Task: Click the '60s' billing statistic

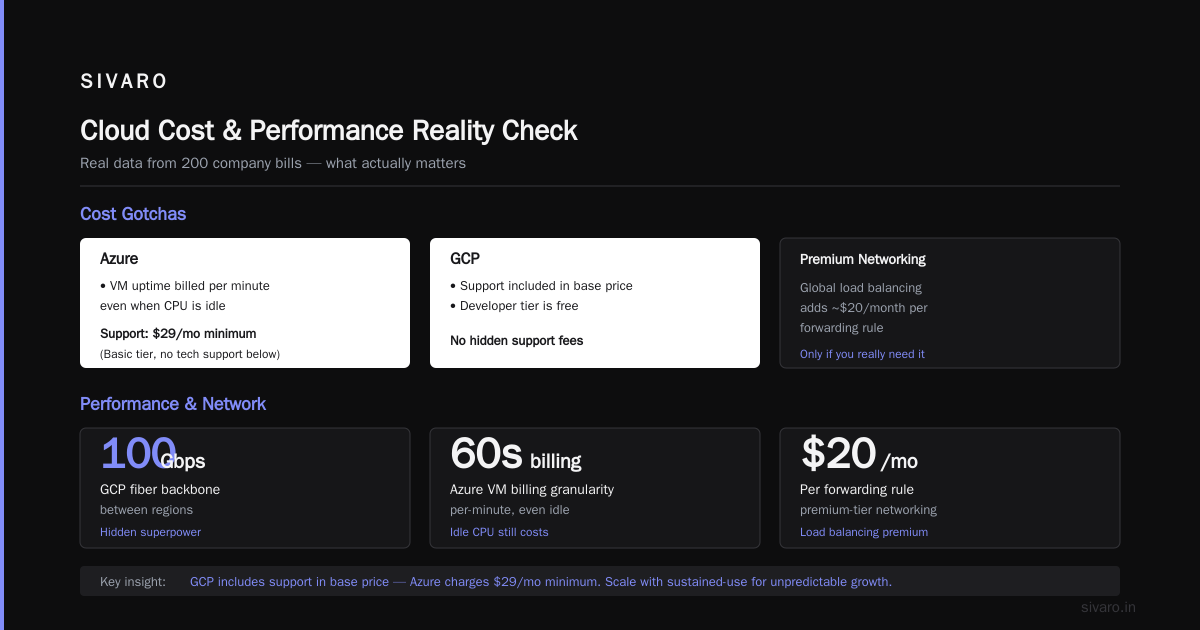Action: tap(486, 453)
